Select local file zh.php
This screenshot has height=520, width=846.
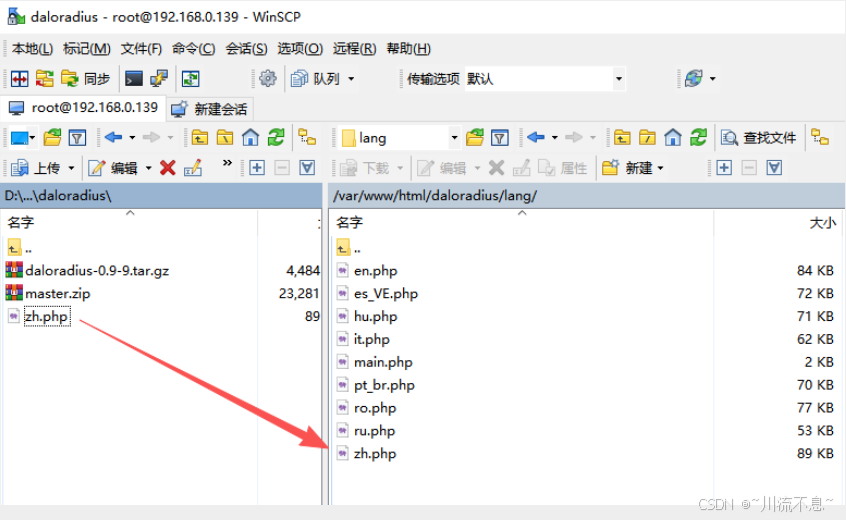[47, 316]
